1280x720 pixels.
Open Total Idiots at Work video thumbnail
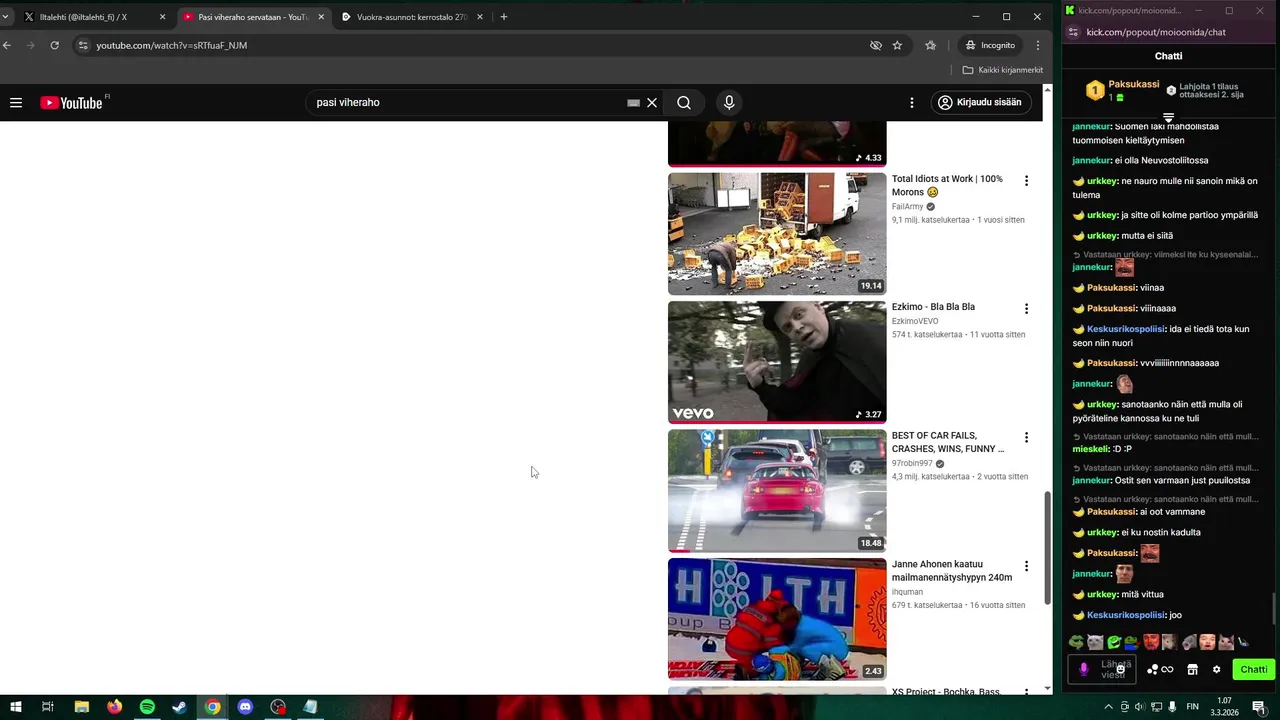(x=777, y=234)
